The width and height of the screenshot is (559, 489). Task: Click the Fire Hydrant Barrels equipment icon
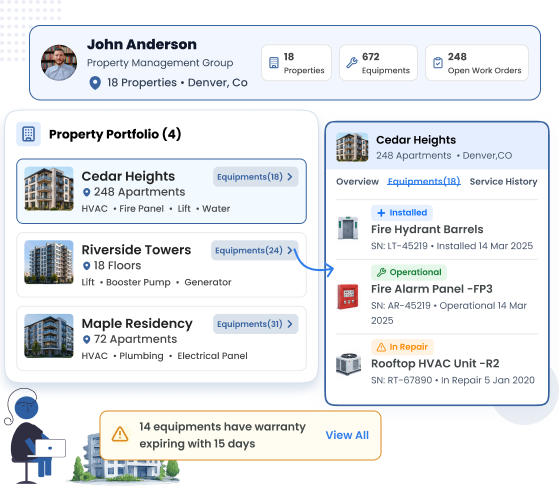348,228
